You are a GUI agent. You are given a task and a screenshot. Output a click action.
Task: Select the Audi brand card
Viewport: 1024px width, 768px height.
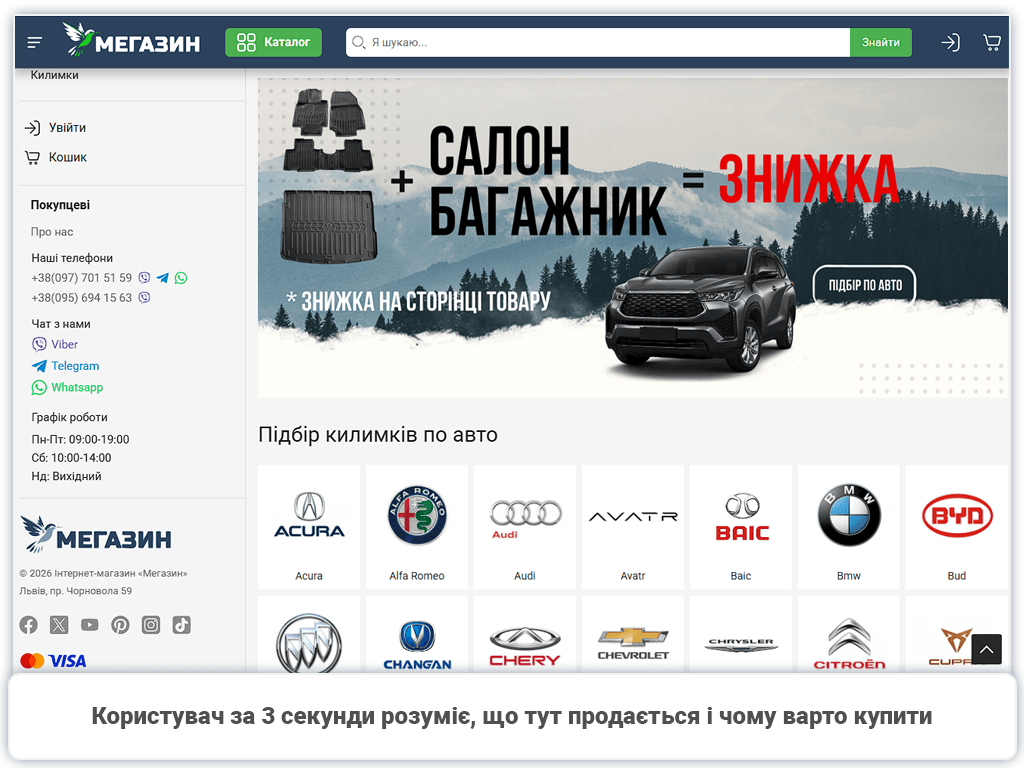pos(524,527)
